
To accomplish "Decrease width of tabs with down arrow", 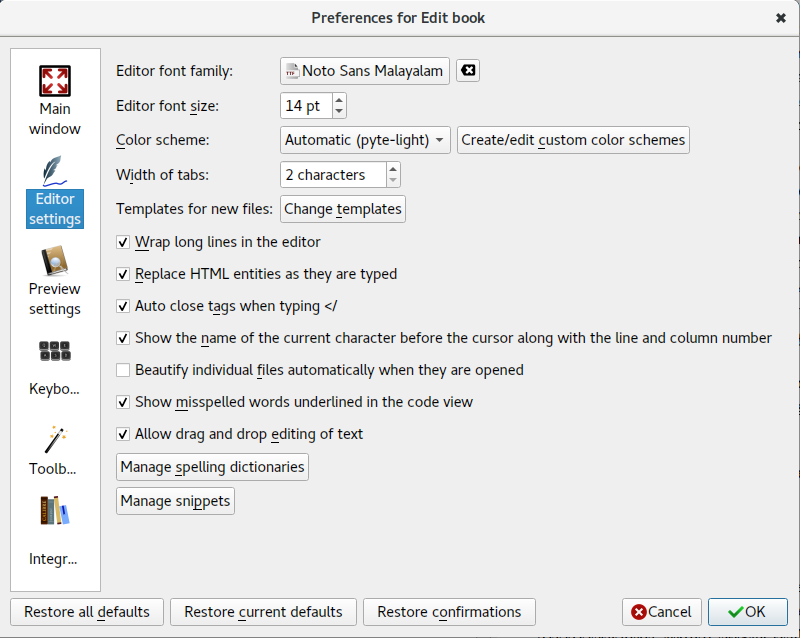I will tap(393, 180).
